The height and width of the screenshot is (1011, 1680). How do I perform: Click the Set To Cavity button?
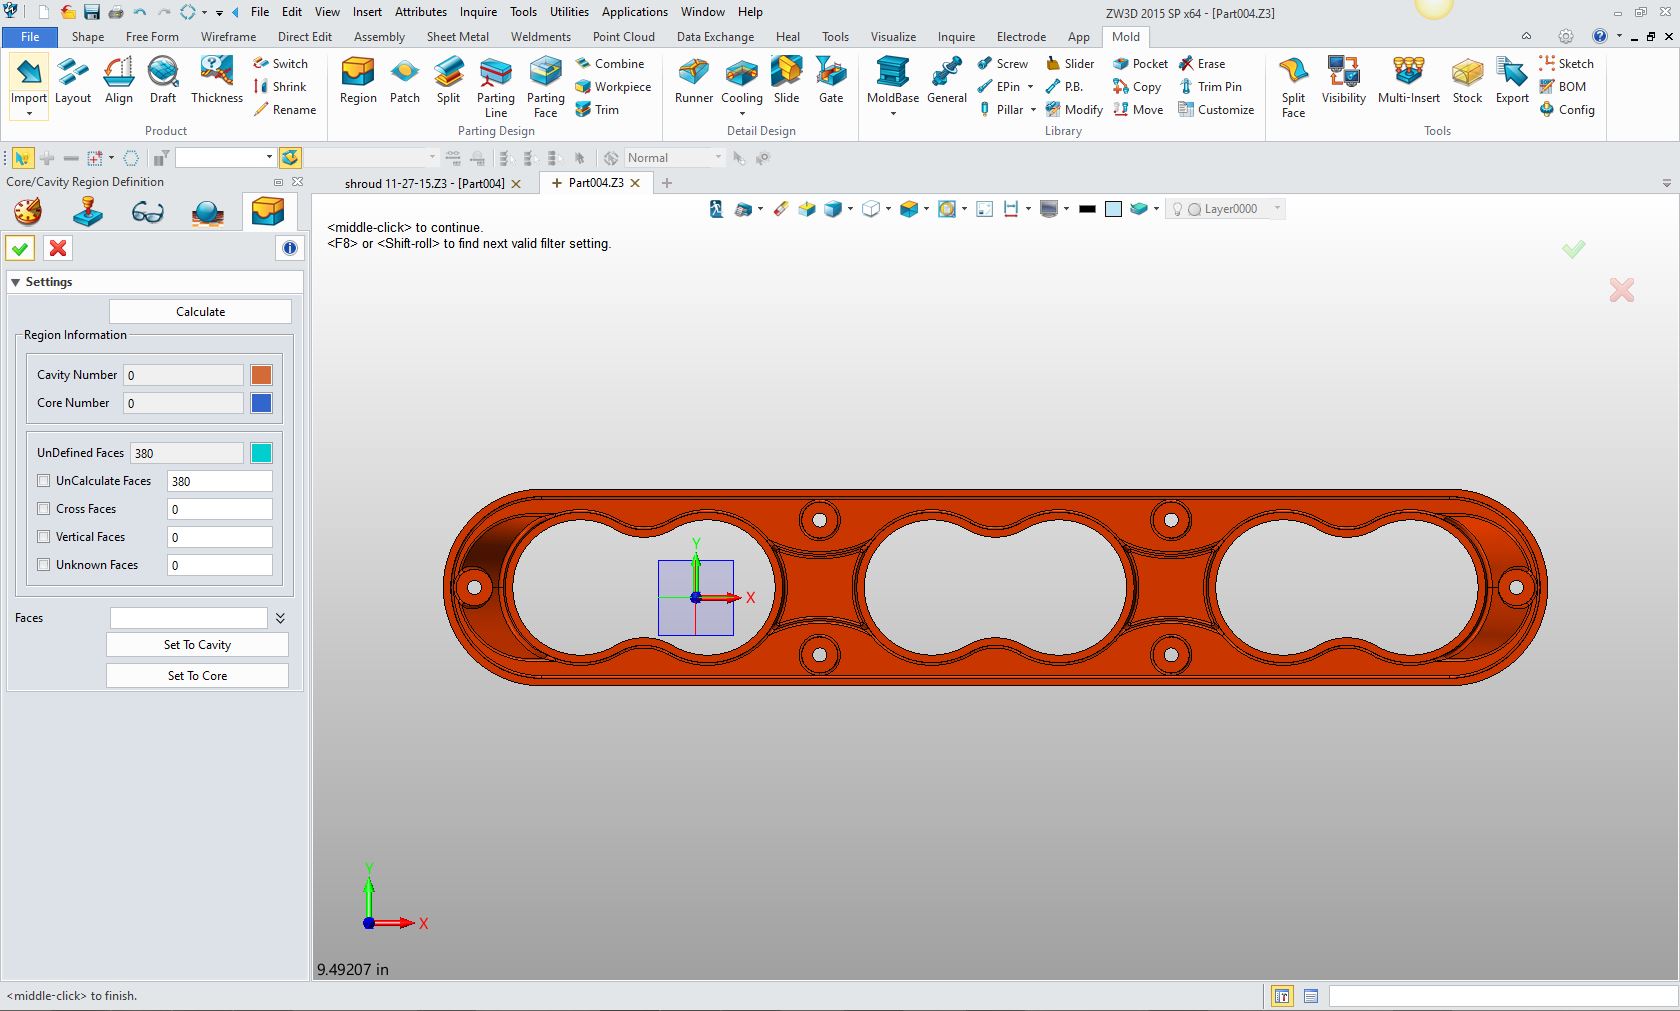pos(197,645)
